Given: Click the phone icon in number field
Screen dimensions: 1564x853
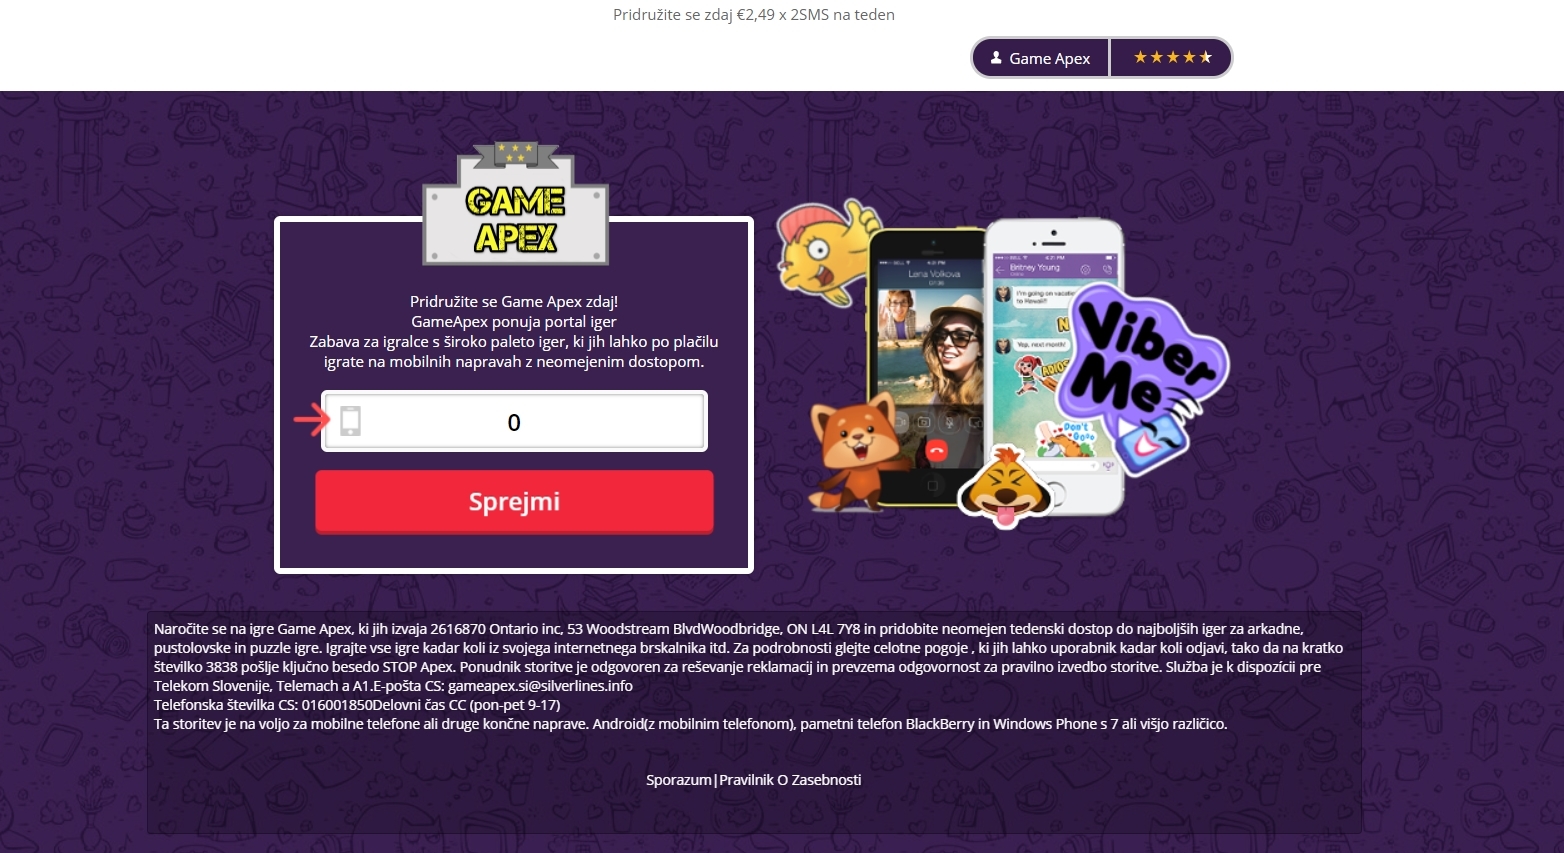Looking at the screenshot, I should point(350,421).
